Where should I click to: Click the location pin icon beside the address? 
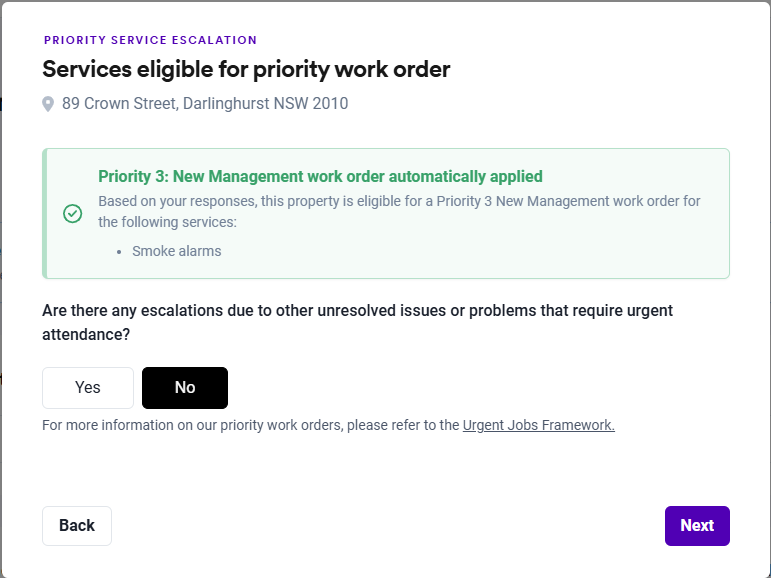[x=48, y=104]
